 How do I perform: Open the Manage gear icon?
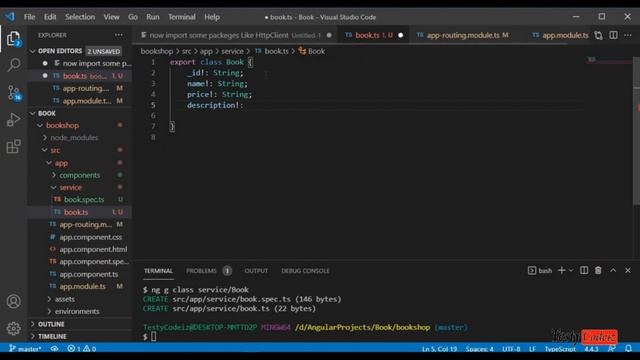13,328
